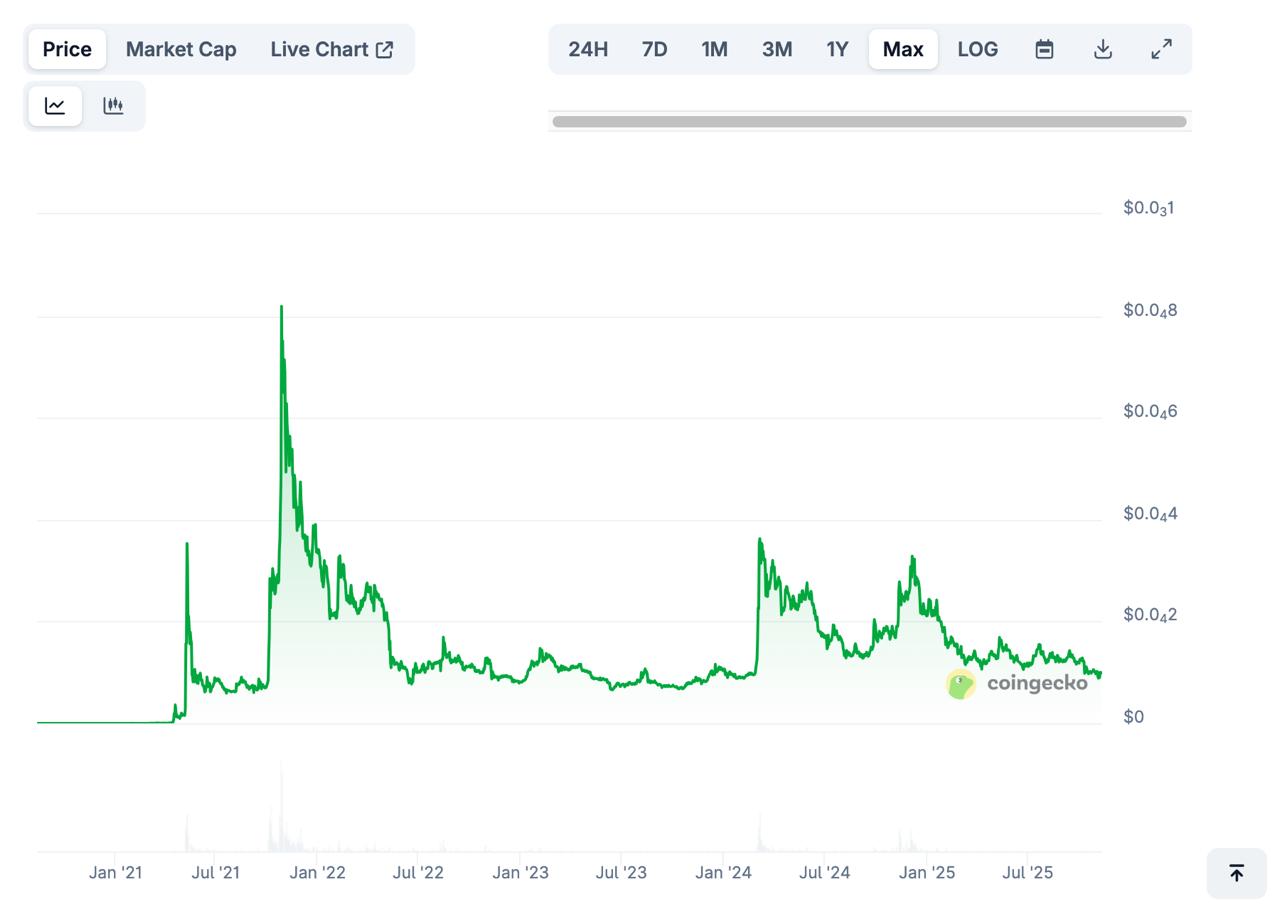Viewport: 1280px width, 912px height.
Task: Download the chart data
Action: [1103, 49]
